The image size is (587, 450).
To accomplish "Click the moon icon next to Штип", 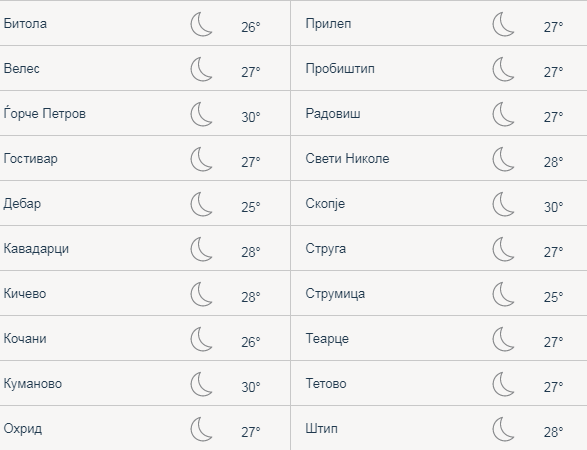I will pyautogui.click(x=504, y=429).
